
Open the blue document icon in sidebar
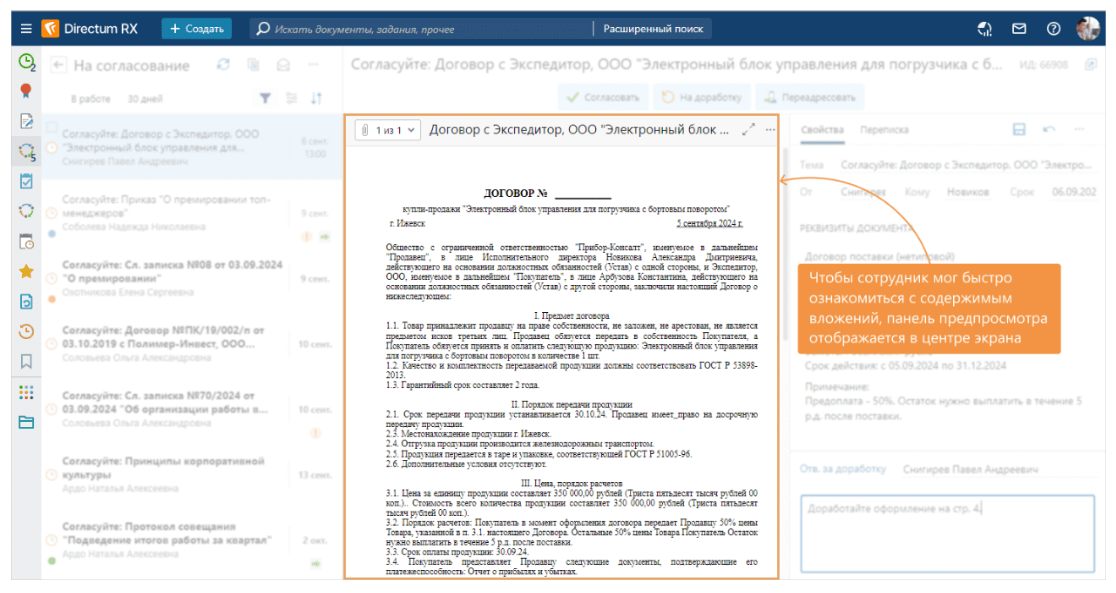(x=26, y=302)
